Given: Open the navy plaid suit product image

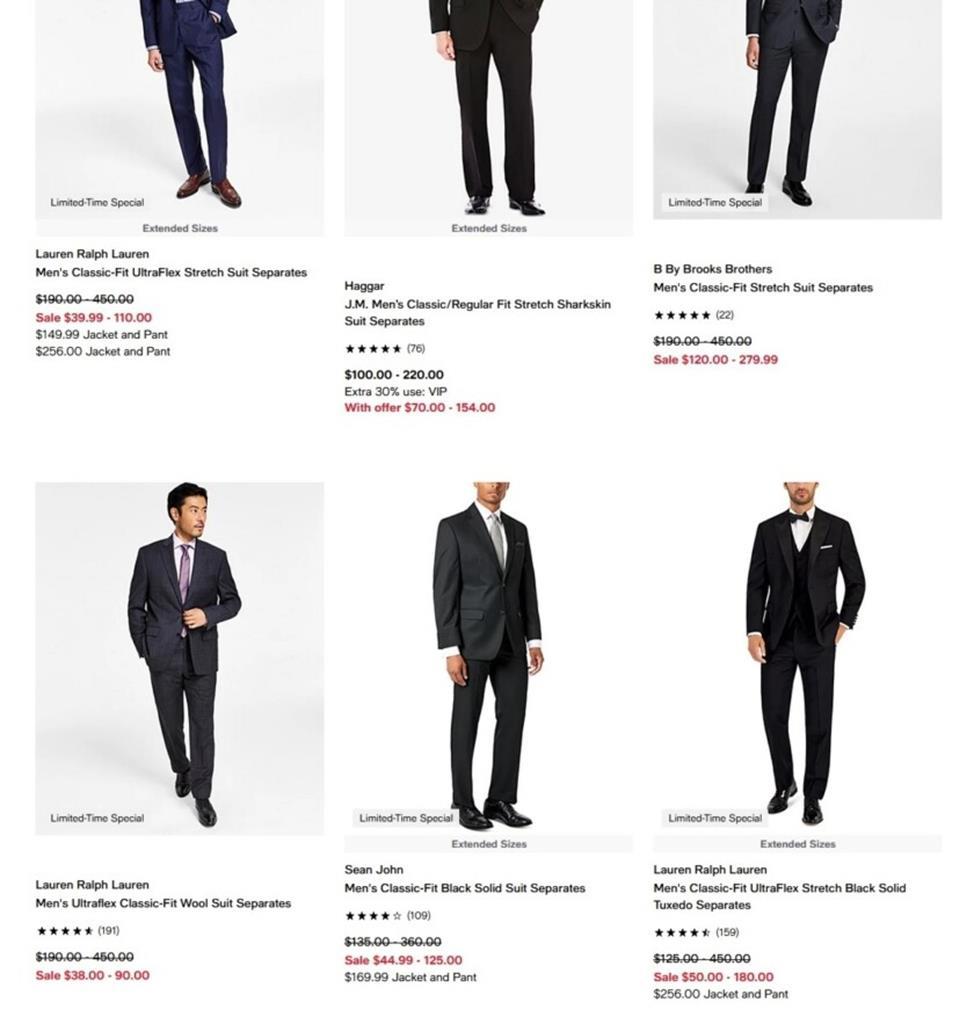Looking at the screenshot, I should tap(180, 100).
